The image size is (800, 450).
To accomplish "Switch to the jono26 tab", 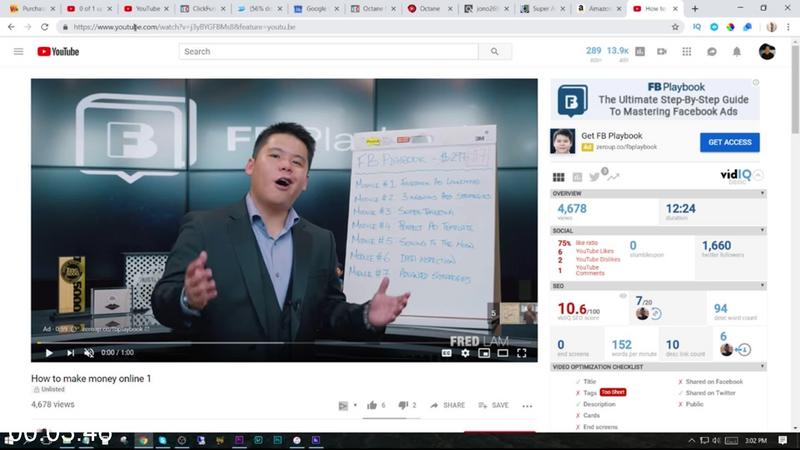I will click(486, 9).
